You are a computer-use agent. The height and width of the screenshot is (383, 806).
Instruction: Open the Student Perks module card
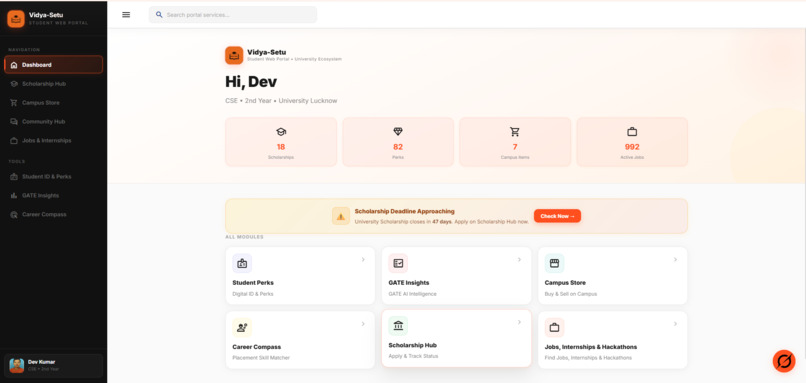point(300,276)
